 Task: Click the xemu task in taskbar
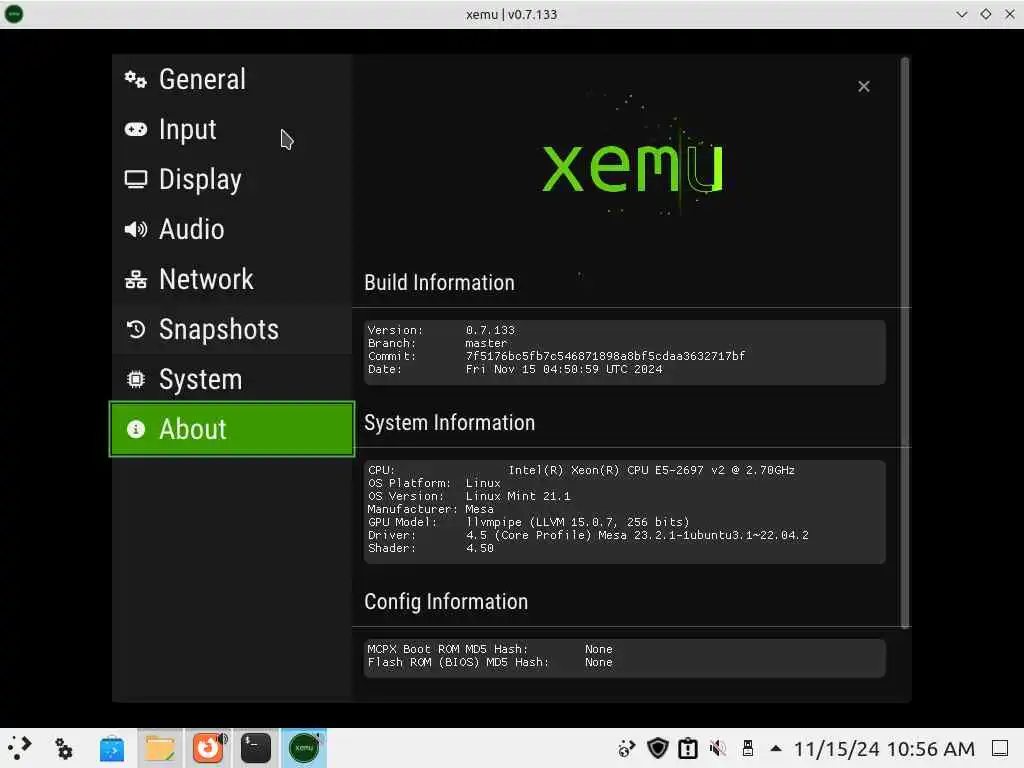pyautogui.click(x=304, y=748)
